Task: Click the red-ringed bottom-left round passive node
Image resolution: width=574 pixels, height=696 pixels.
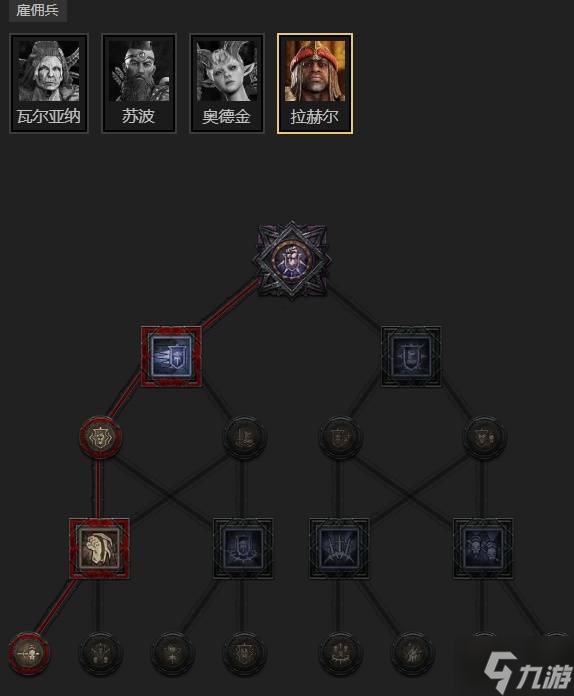Action: [29, 654]
